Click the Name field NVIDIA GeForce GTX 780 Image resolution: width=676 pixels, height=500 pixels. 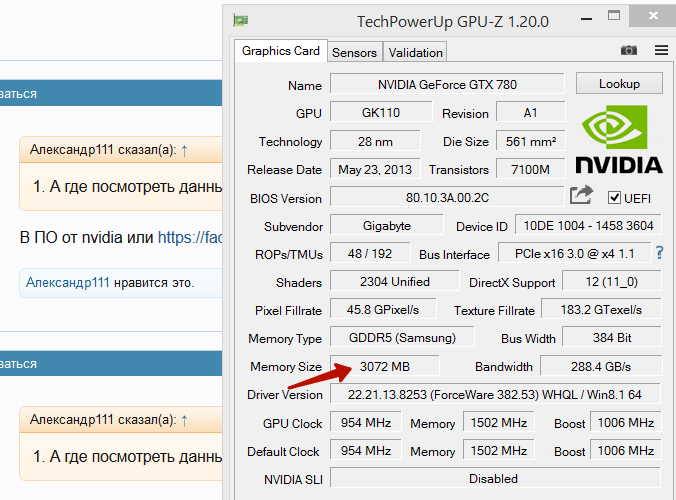pos(447,84)
